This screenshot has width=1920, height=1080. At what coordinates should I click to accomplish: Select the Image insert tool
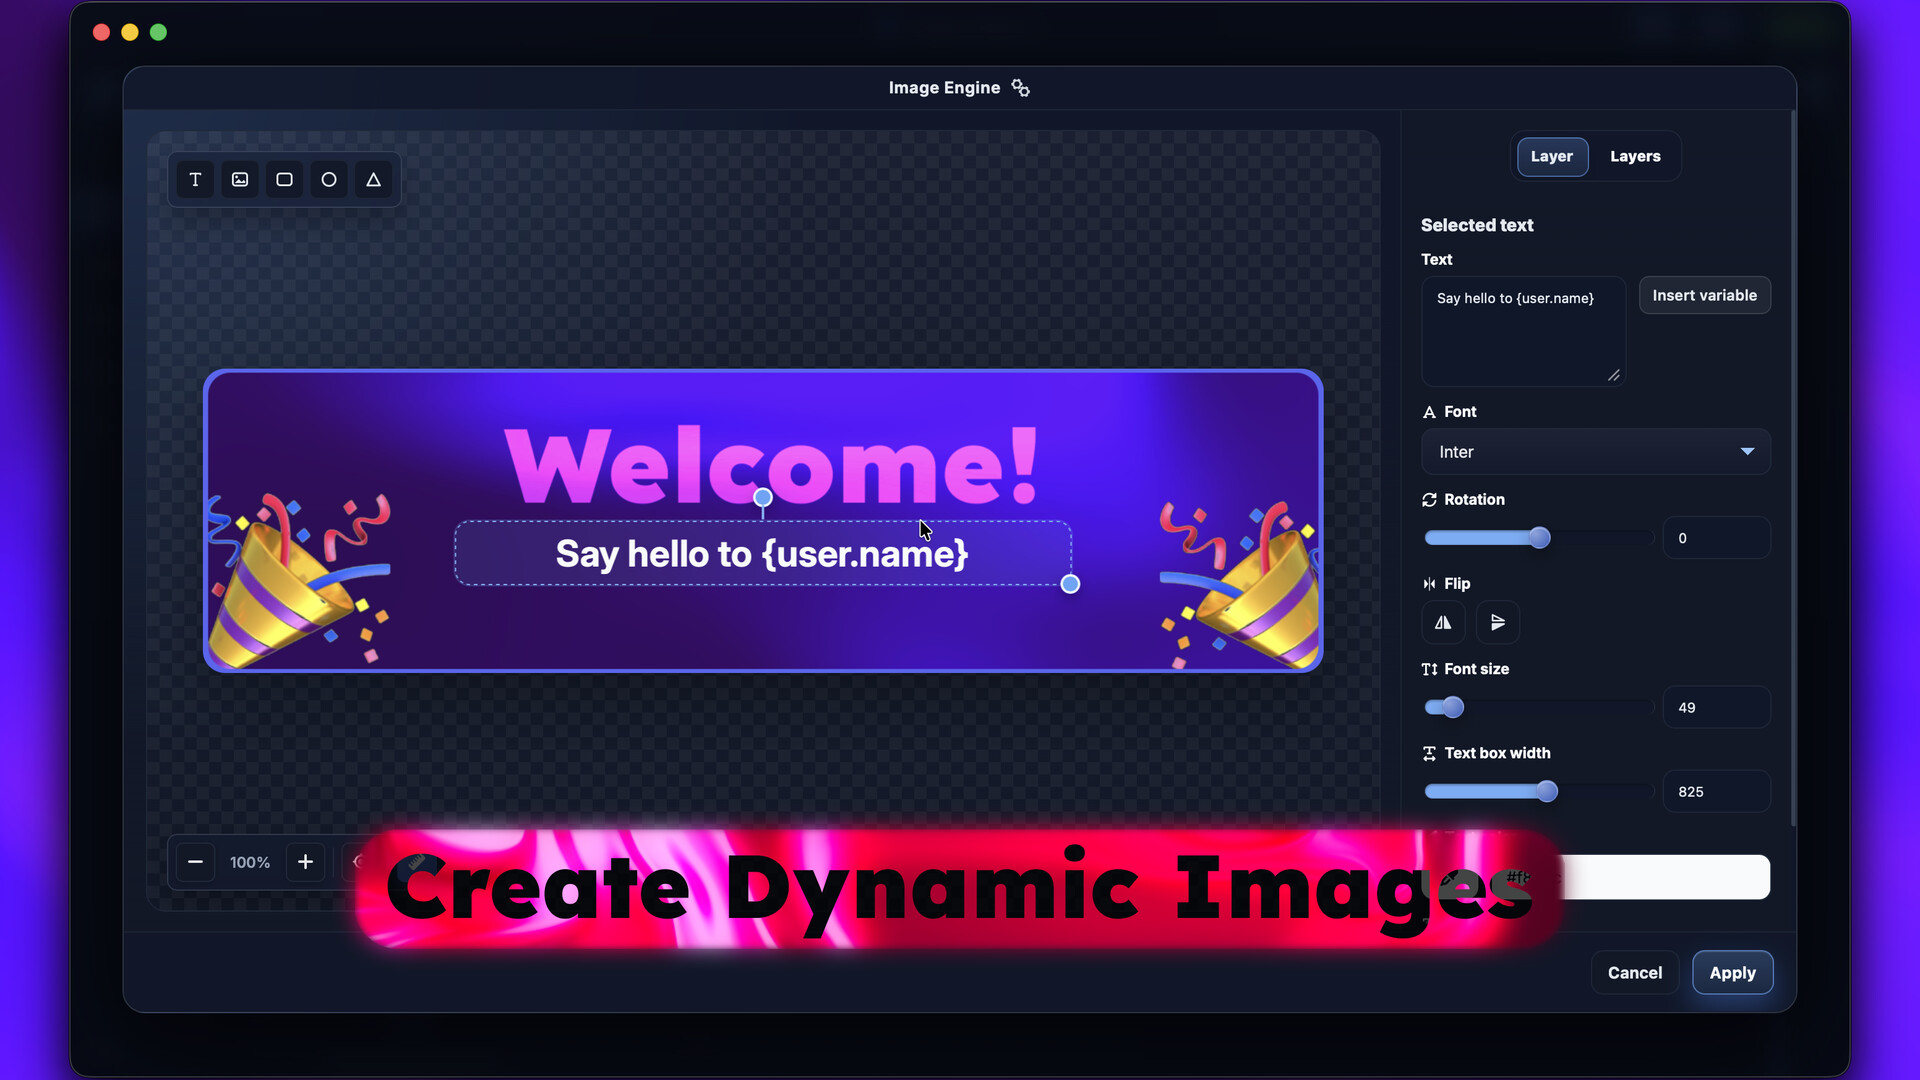coord(240,180)
